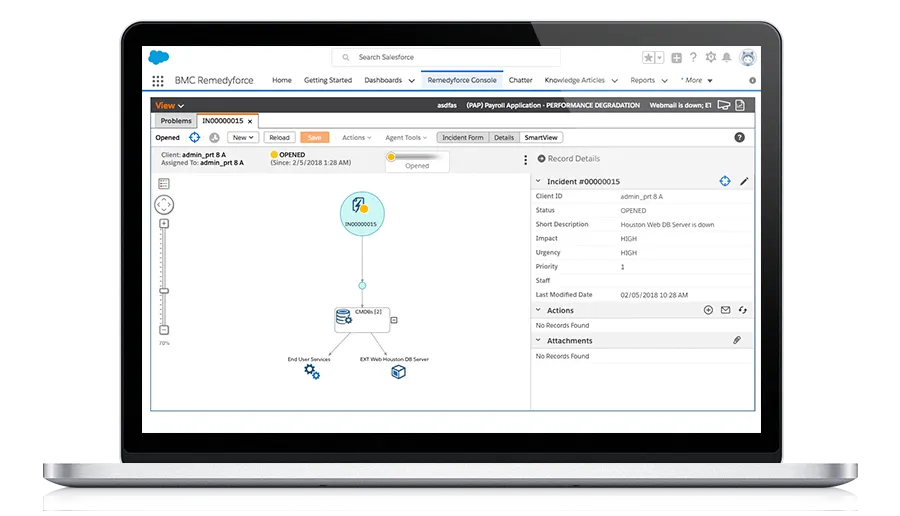Screen dimensions: 900x516
Task: Switch to SmartView
Action: click(x=541, y=138)
